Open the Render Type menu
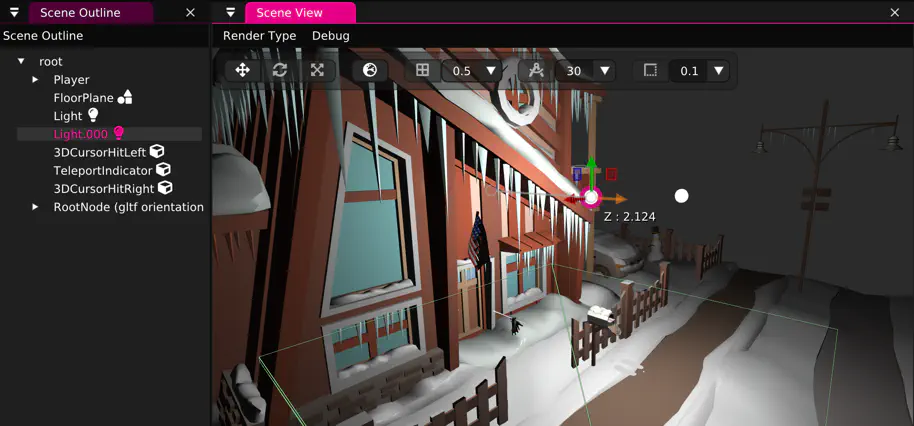 pyautogui.click(x=259, y=36)
